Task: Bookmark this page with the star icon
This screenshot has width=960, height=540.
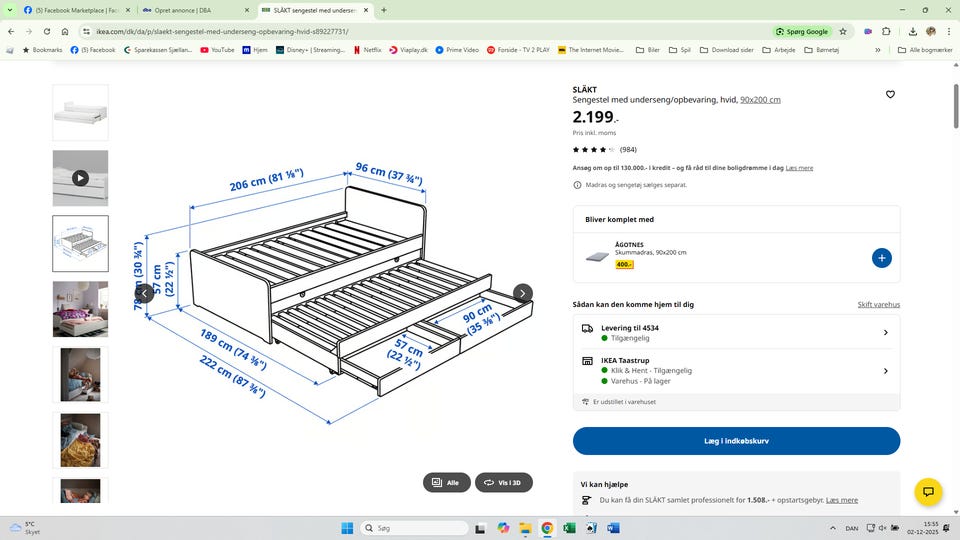Action: pyautogui.click(x=843, y=31)
